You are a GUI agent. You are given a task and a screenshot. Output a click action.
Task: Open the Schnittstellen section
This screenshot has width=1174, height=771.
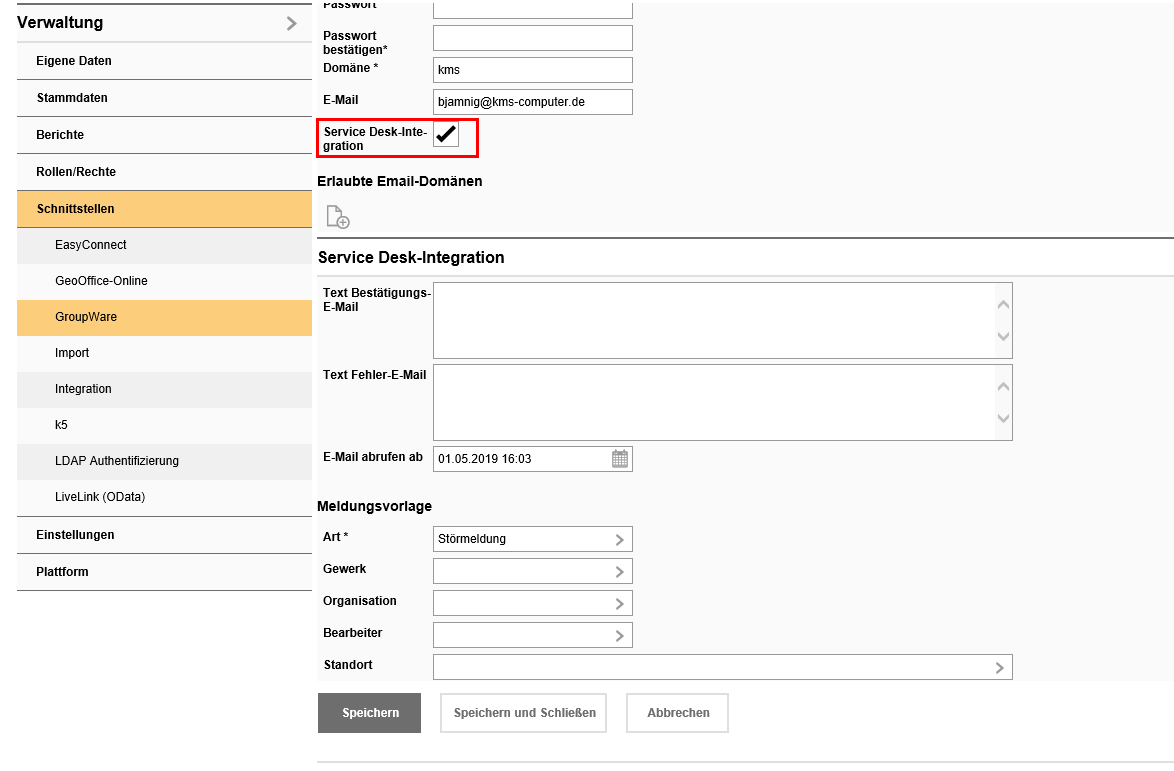[164, 208]
